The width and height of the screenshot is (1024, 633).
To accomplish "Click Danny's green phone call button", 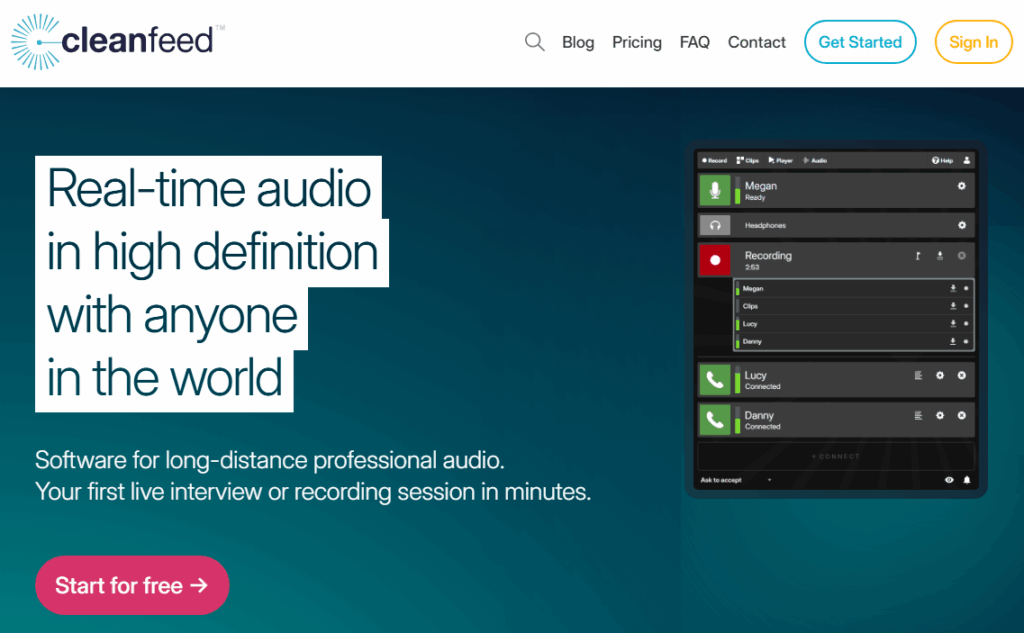I will pyautogui.click(x=714, y=419).
